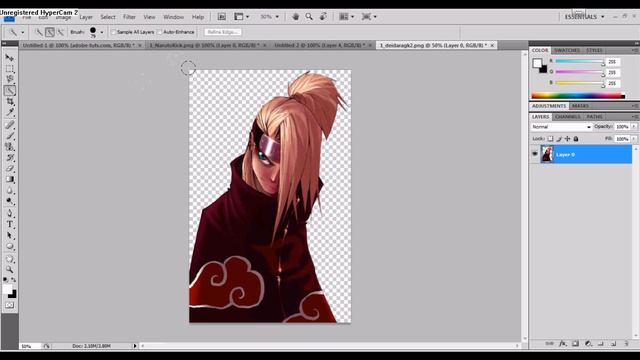Select the Spot Healing Brush tool
The height and width of the screenshot is (360, 640).
click(9, 125)
